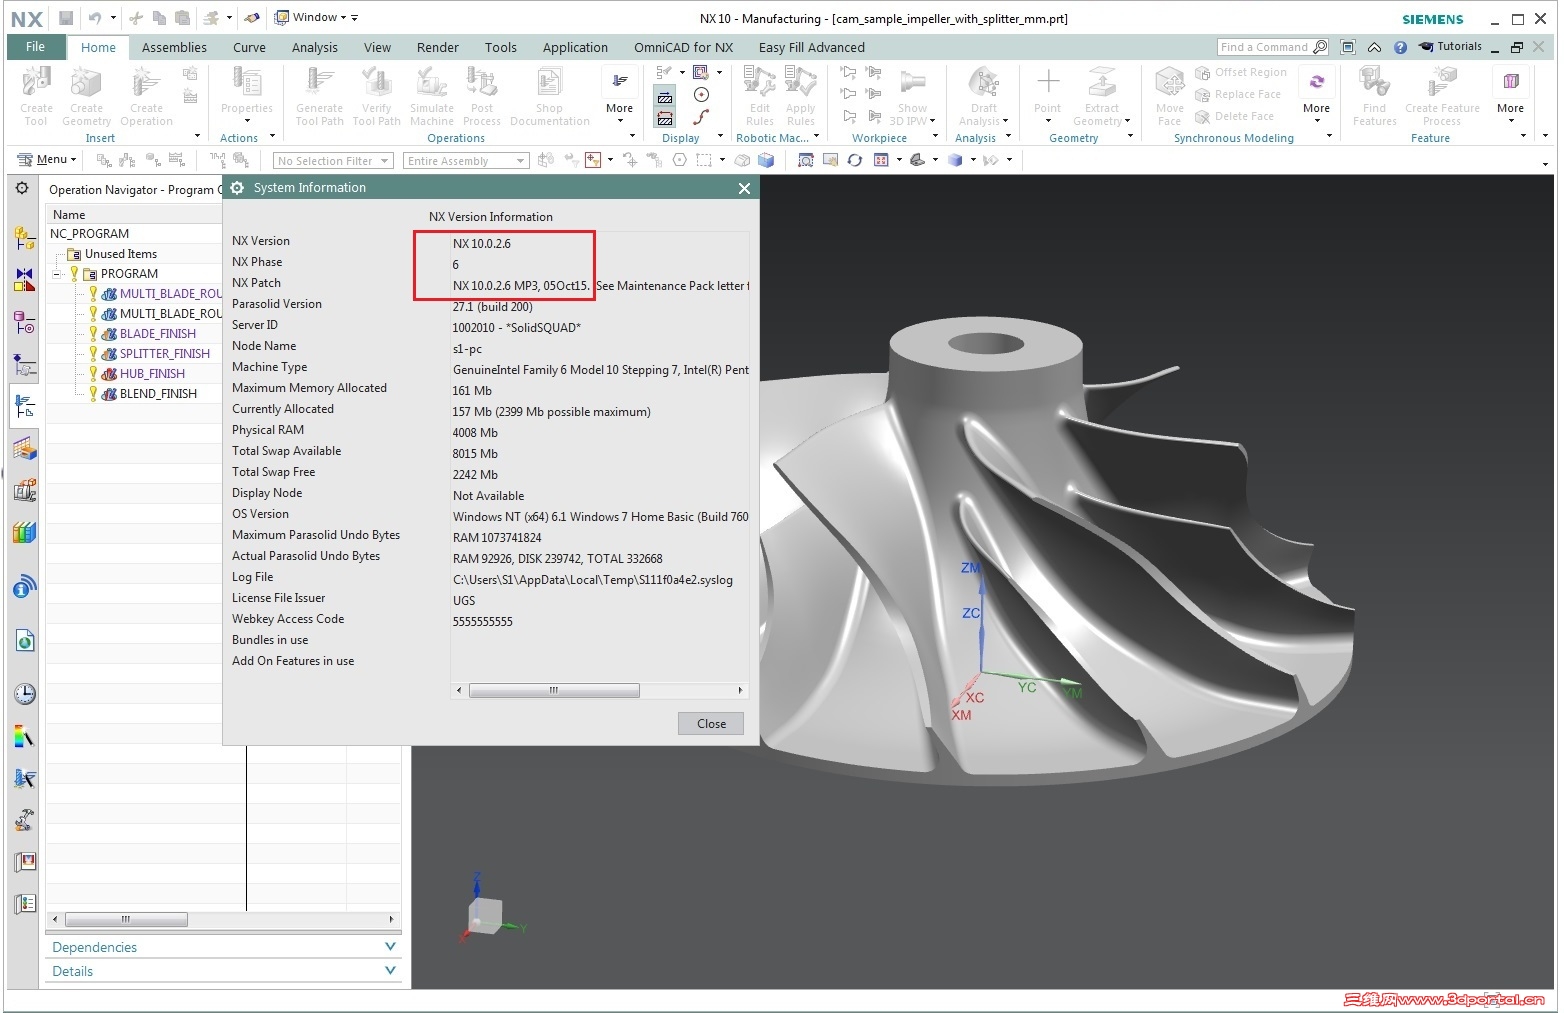This screenshot has width=1564, height=1013.
Task: Open the Tutorials link
Action: coord(1450,47)
